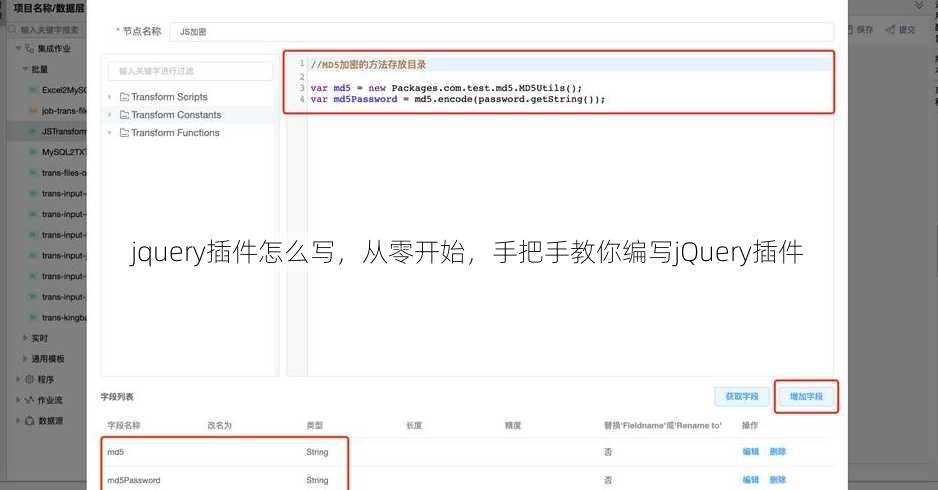Viewport: 938px width, 490px height.
Task: Expand the 数据源 tree node
Action: [18, 421]
